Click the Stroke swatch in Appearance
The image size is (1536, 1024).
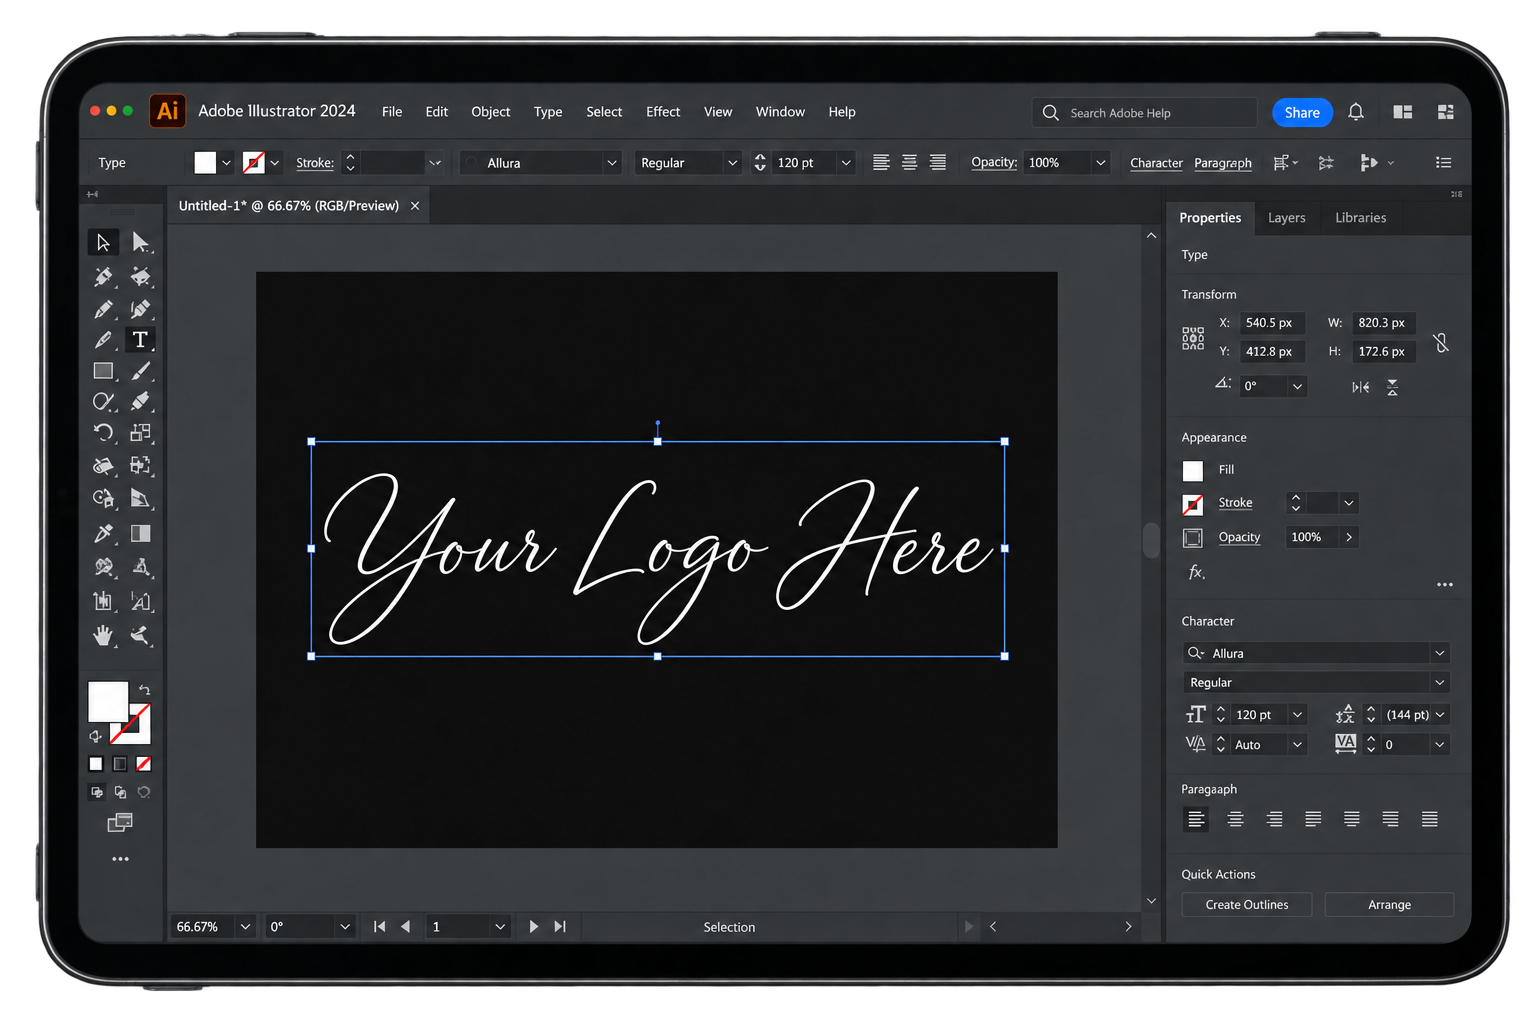[1193, 504]
